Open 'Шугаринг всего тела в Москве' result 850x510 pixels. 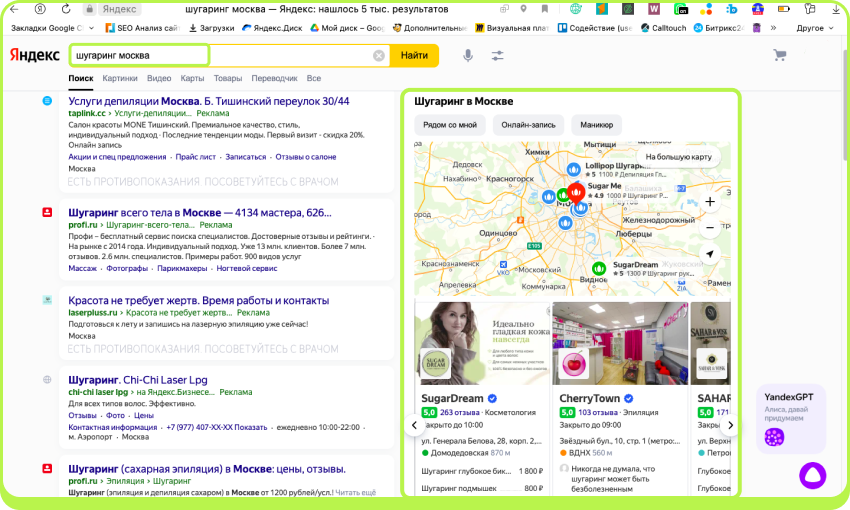[199, 213]
